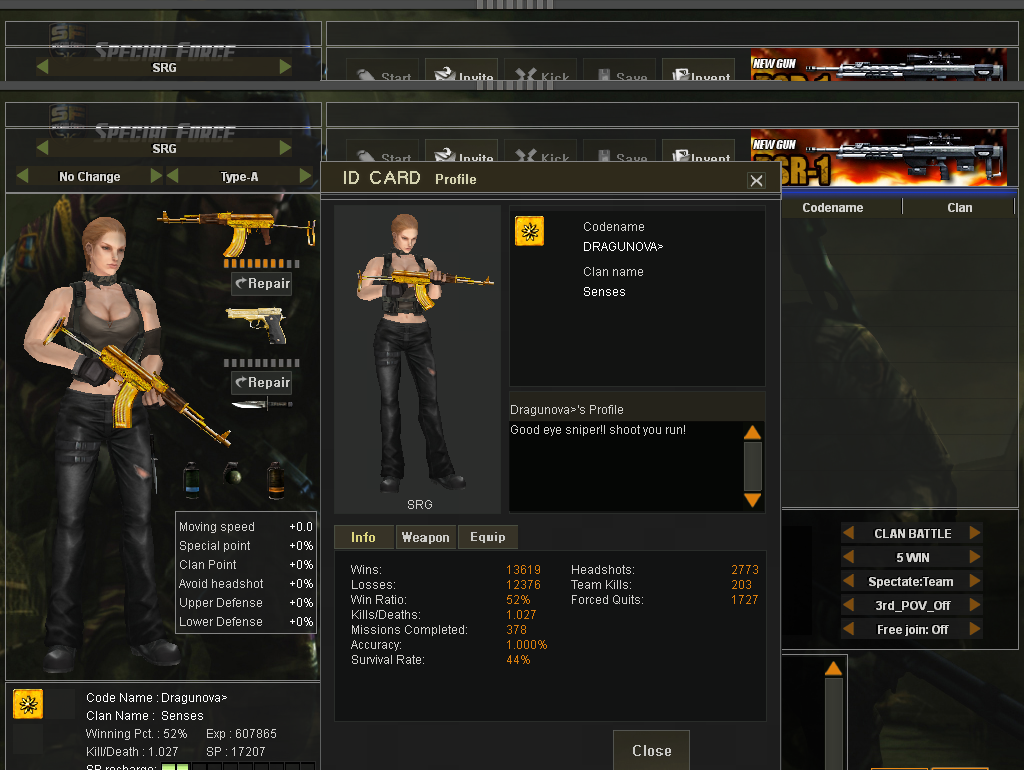Left arrow beside No Change
The width and height of the screenshot is (1024, 770).
click(22, 176)
